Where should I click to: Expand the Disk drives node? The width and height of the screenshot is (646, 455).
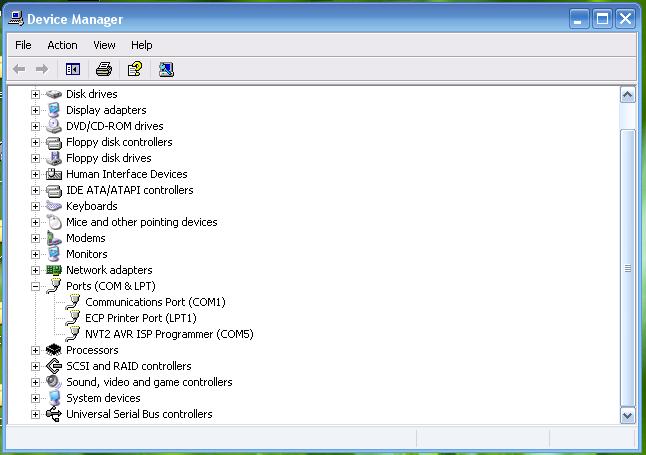[35, 94]
